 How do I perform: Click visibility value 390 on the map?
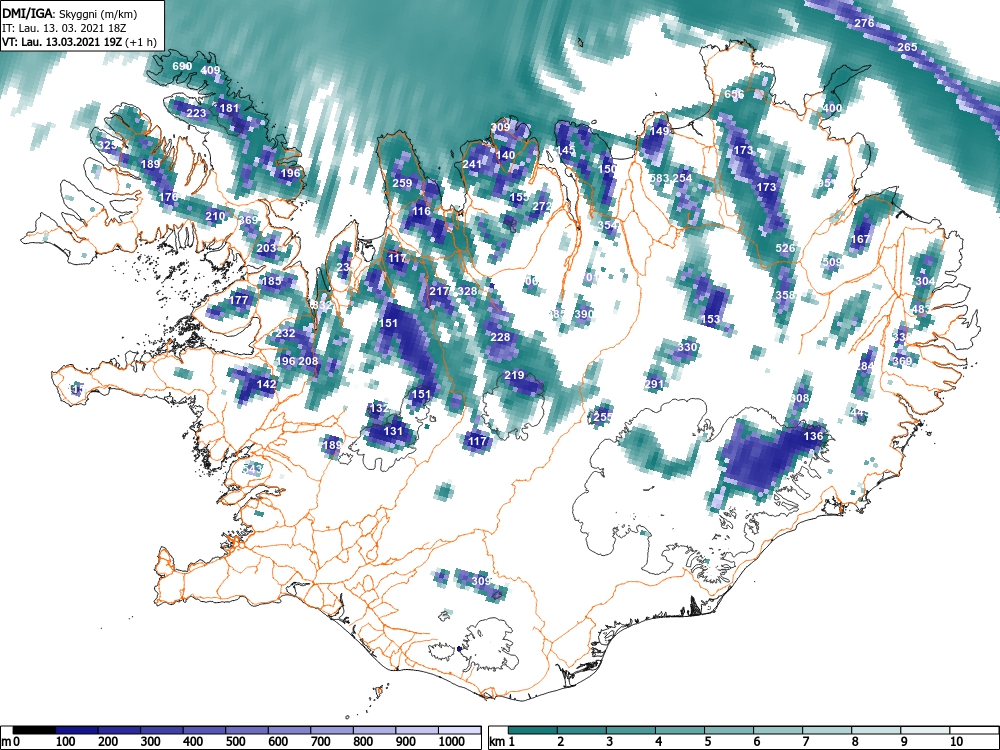point(584,314)
